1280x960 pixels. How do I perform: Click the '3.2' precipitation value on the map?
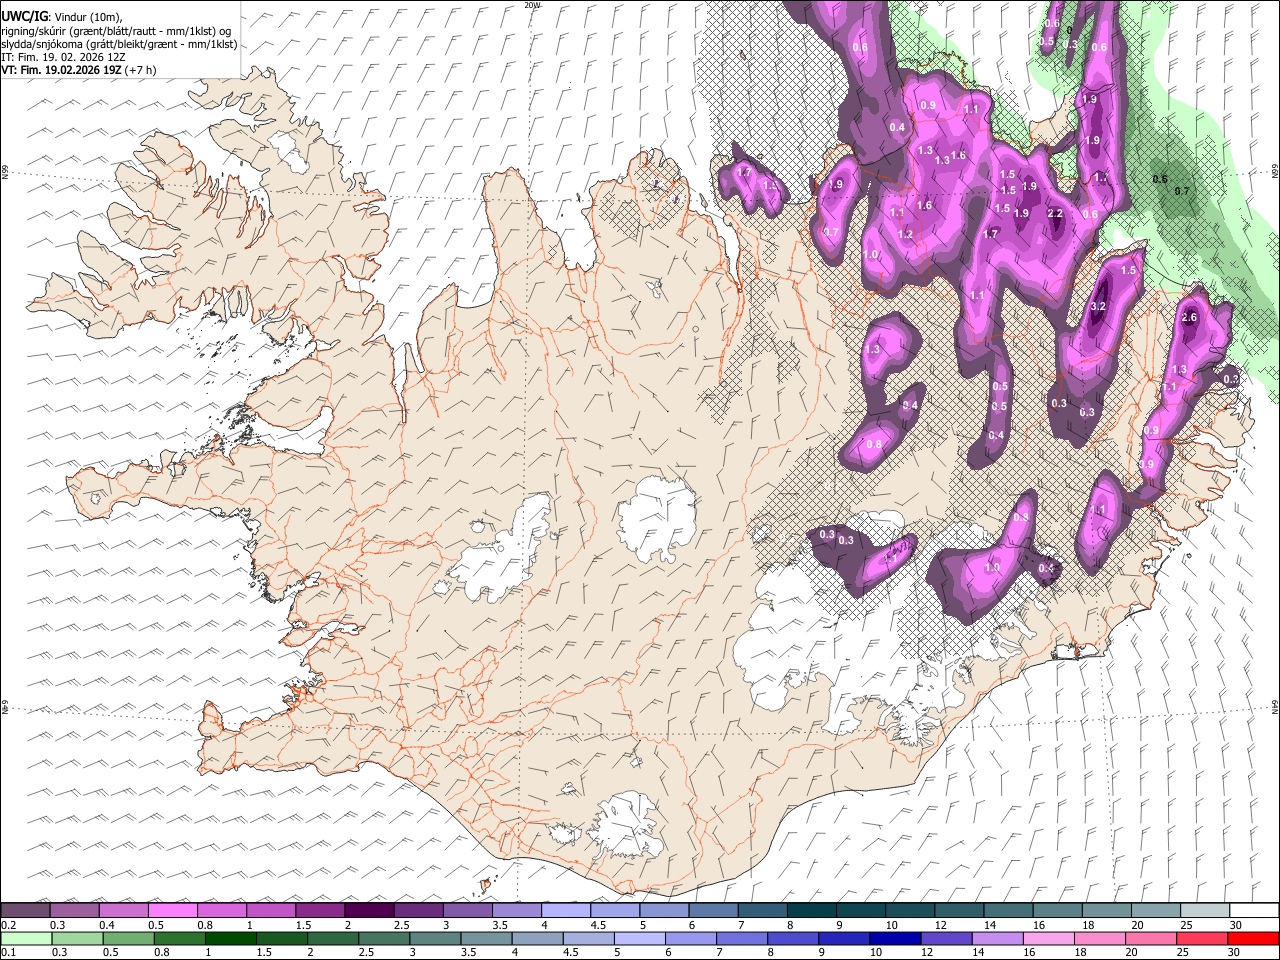click(x=1097, y=306)
